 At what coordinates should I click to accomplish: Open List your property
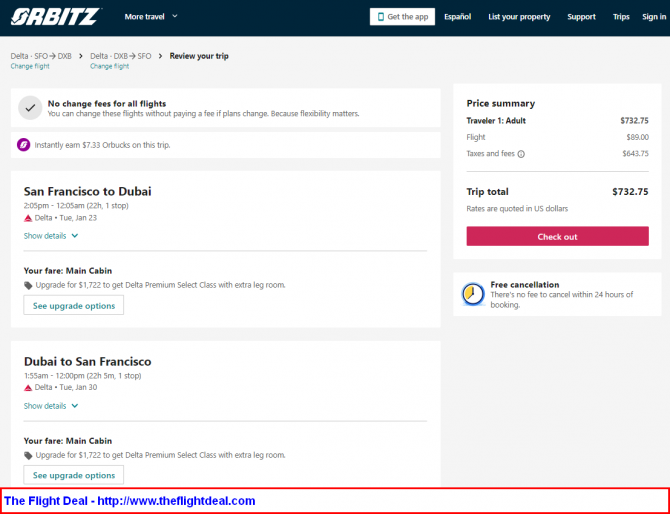click(x=519, y=17)
